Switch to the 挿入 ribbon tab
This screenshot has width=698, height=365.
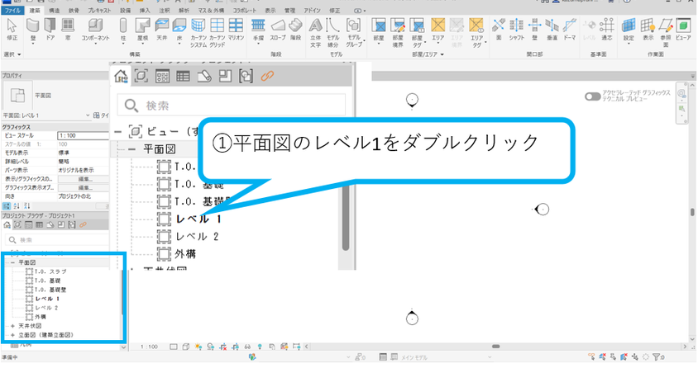tap(145, 10)
